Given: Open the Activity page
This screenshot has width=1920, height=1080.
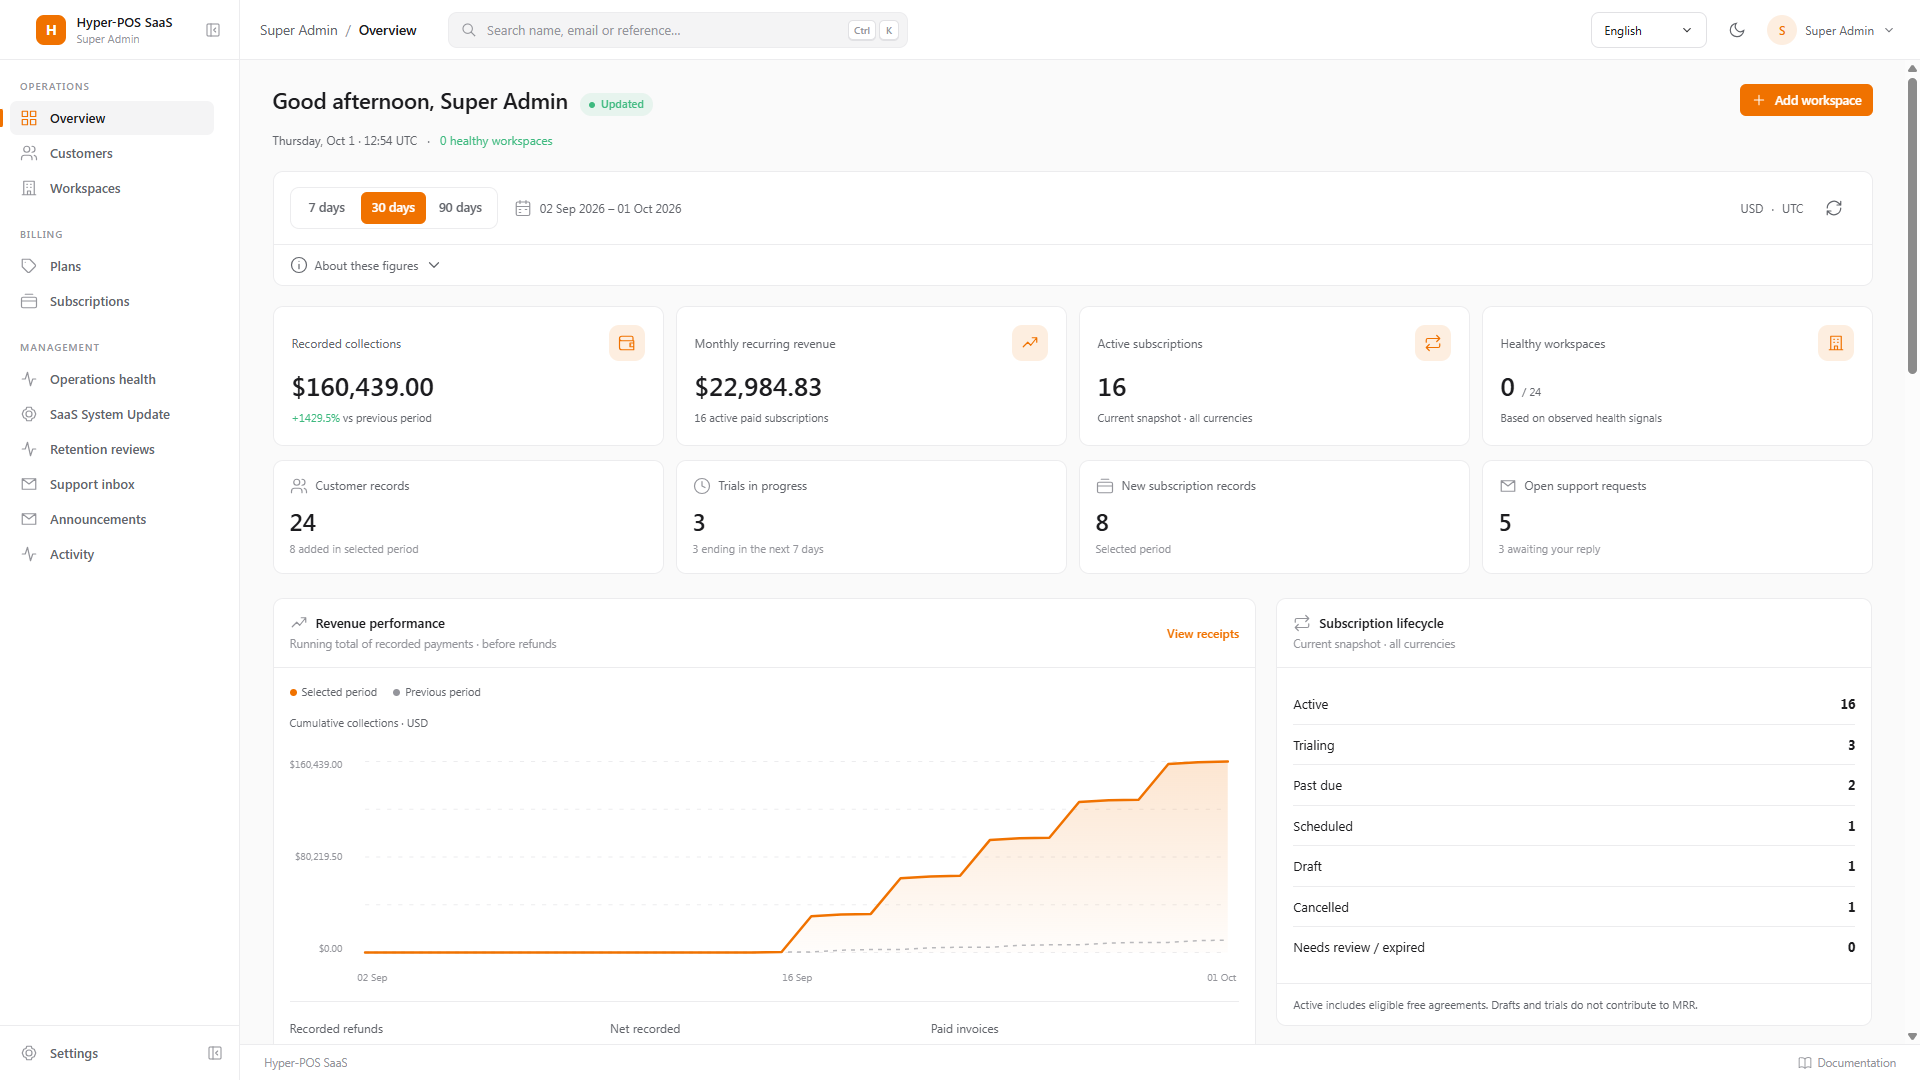Looking at the screenshot, I should point(112,554).
